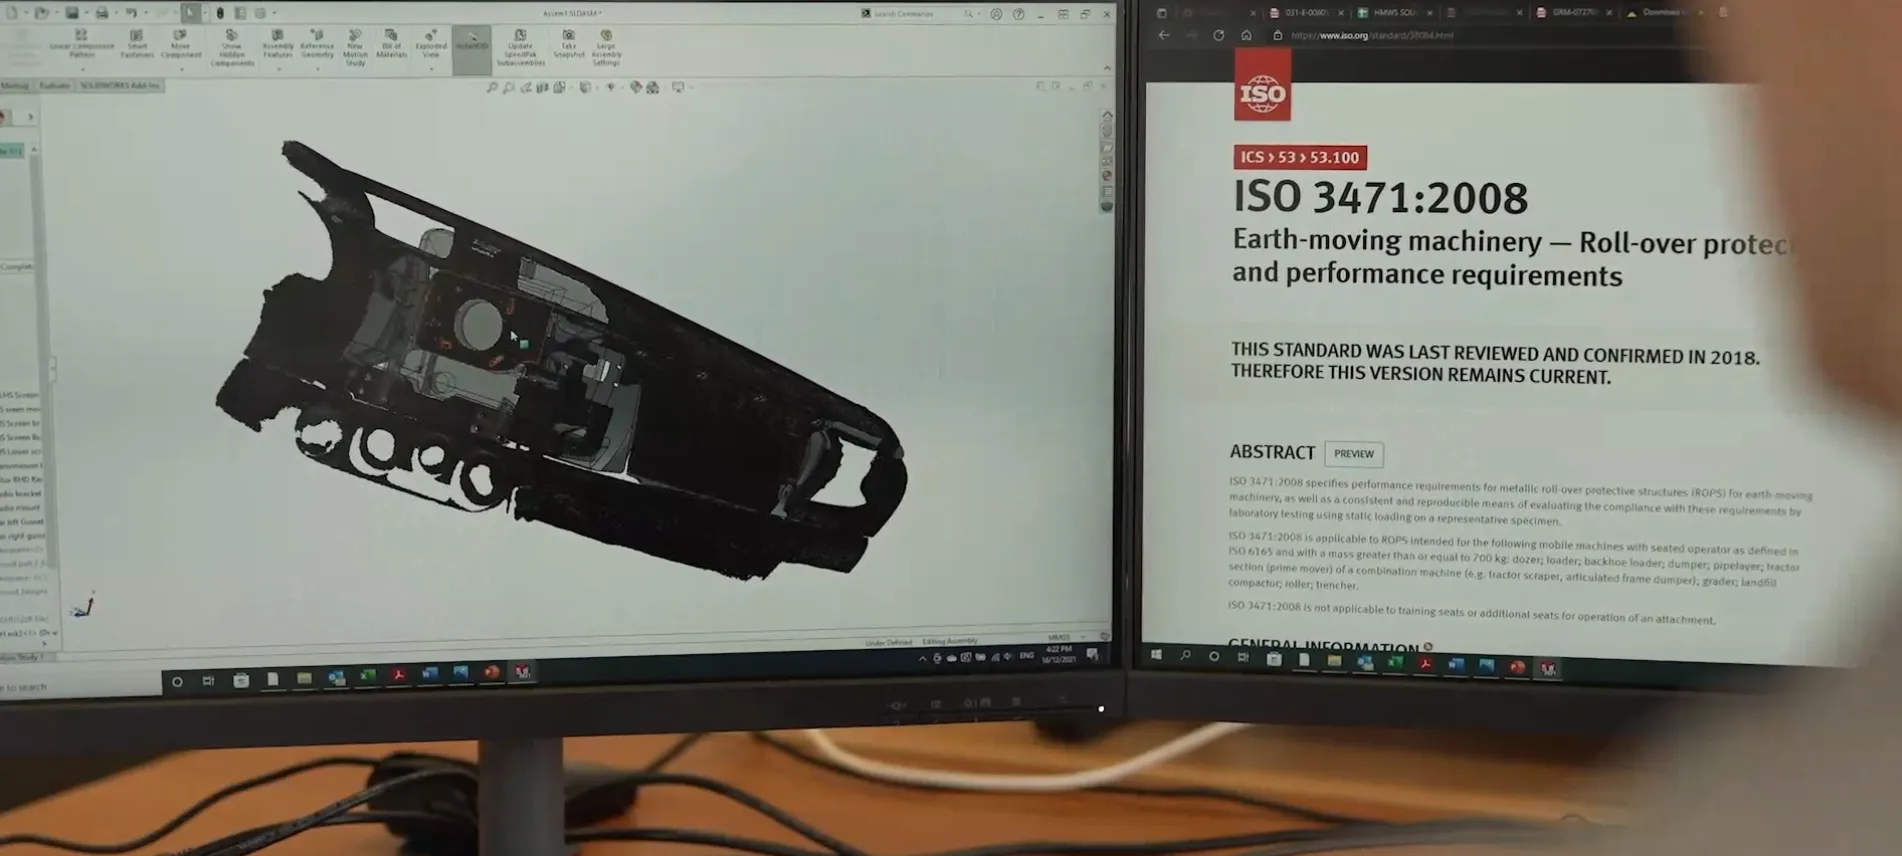The image size is (1902, 856).
Task: Open Excel from left monitor taskbar
Action: pyautogui.click(x=367, y=677)
